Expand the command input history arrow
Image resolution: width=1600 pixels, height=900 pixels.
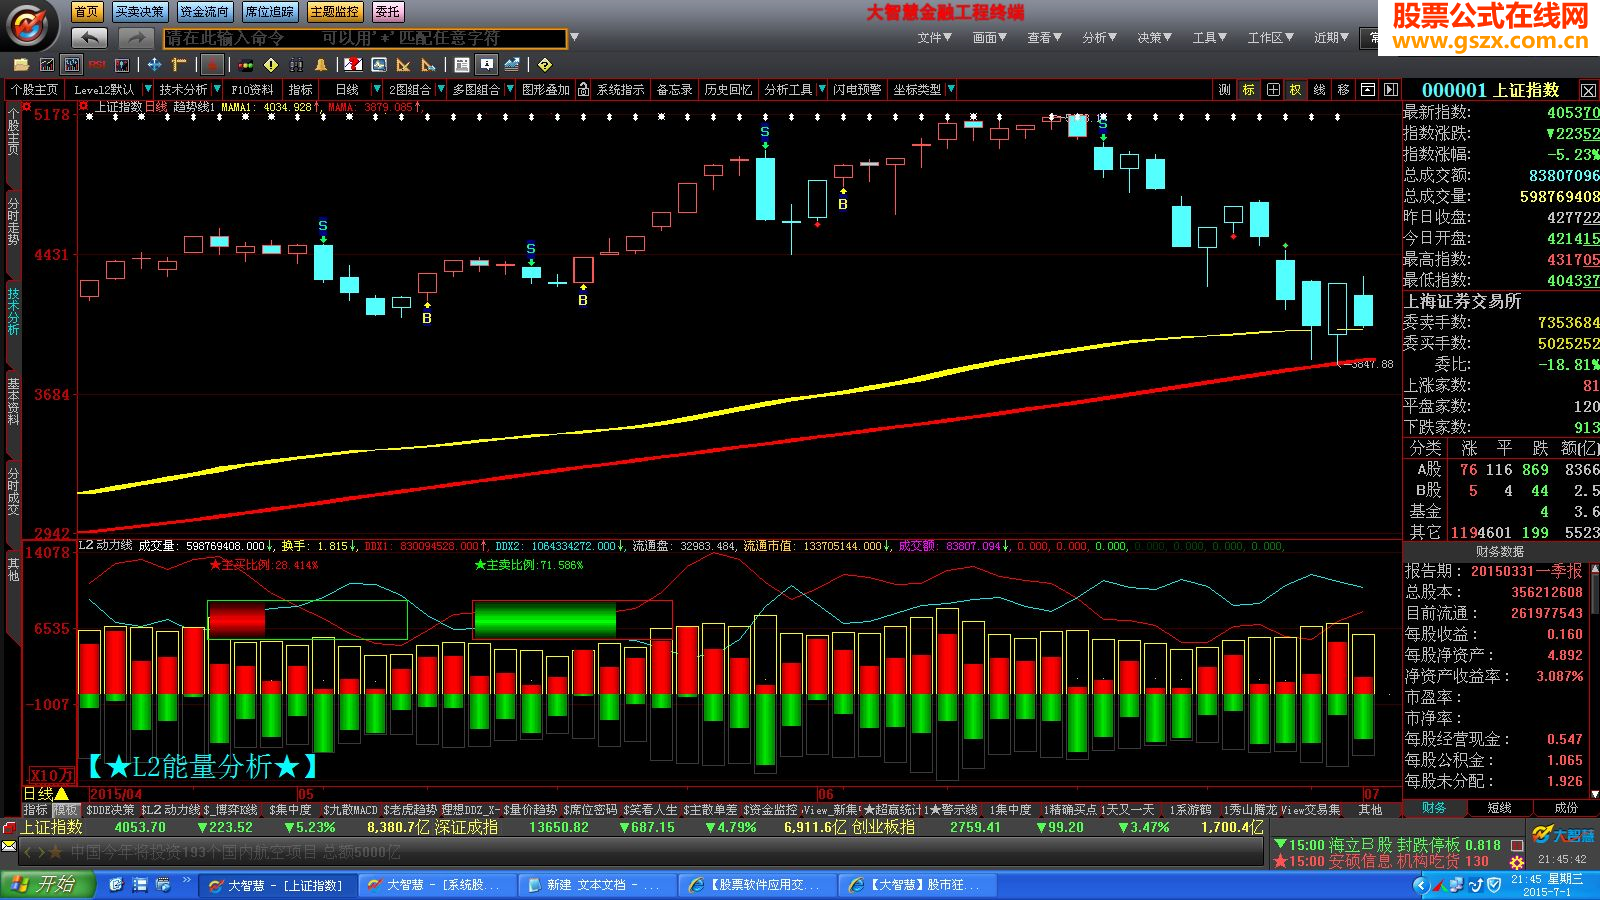pyautogui.click(x=575, y=38)
